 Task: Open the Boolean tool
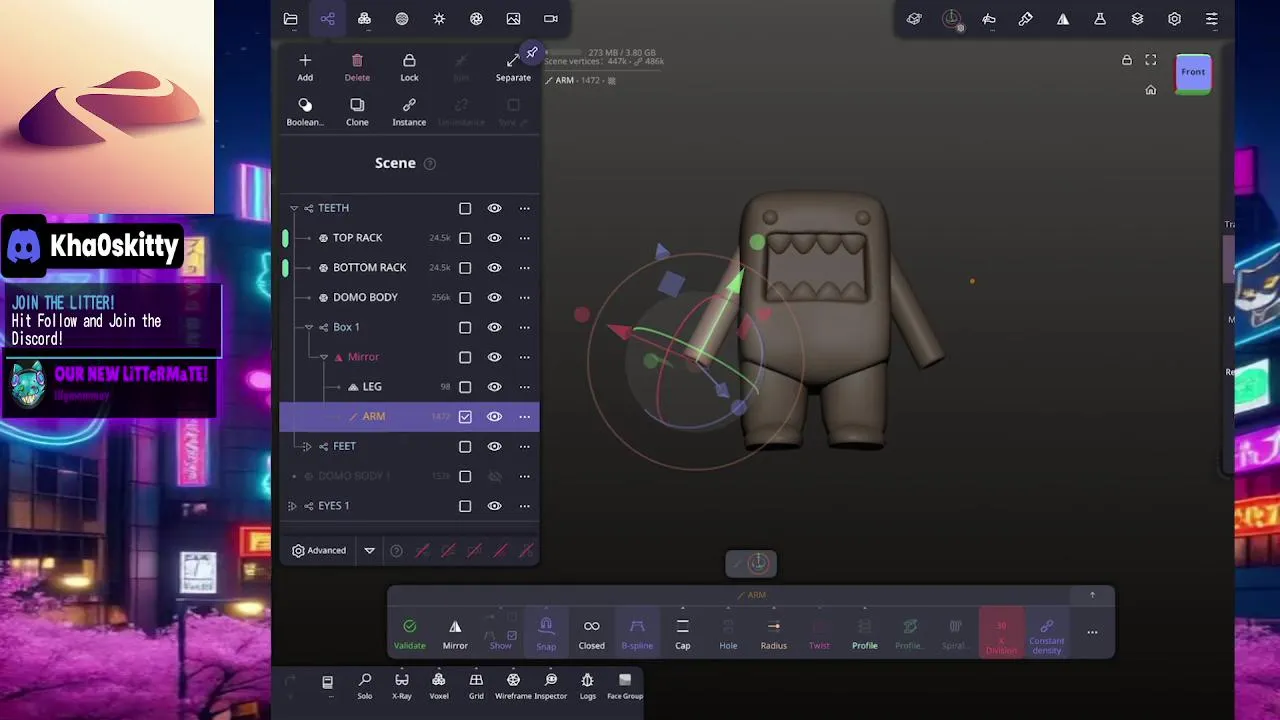(305, 111)
